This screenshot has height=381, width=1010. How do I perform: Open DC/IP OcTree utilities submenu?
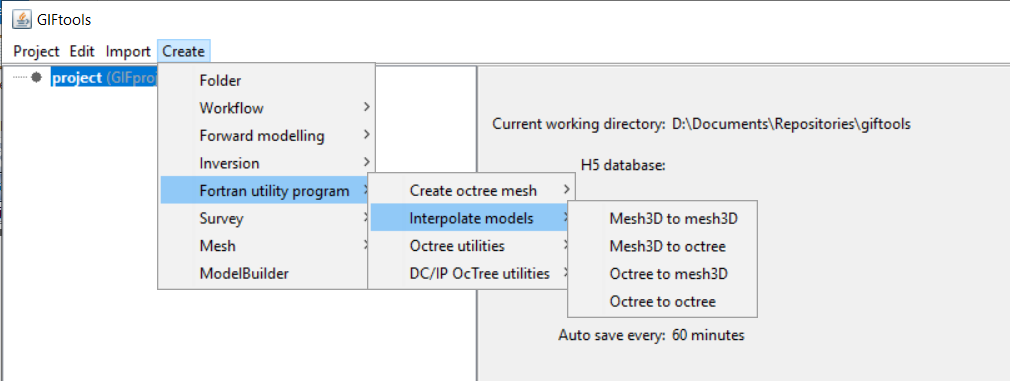pyautogui.click(x=469, y=273)
